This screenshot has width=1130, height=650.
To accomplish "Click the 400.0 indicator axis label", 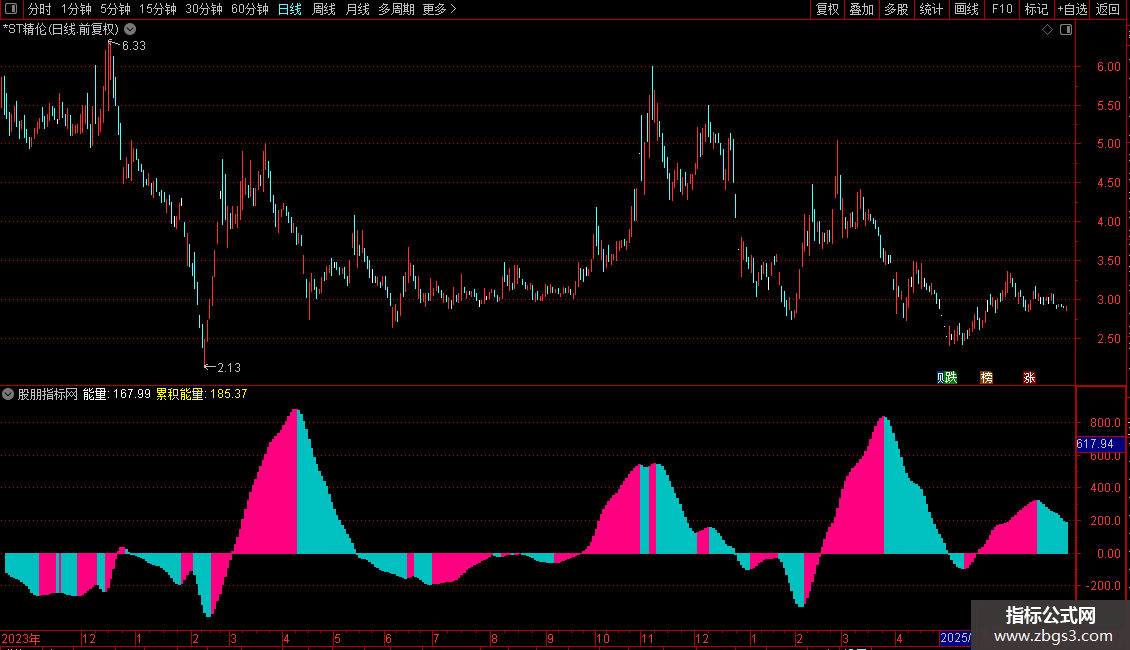I will (1105, 488).
